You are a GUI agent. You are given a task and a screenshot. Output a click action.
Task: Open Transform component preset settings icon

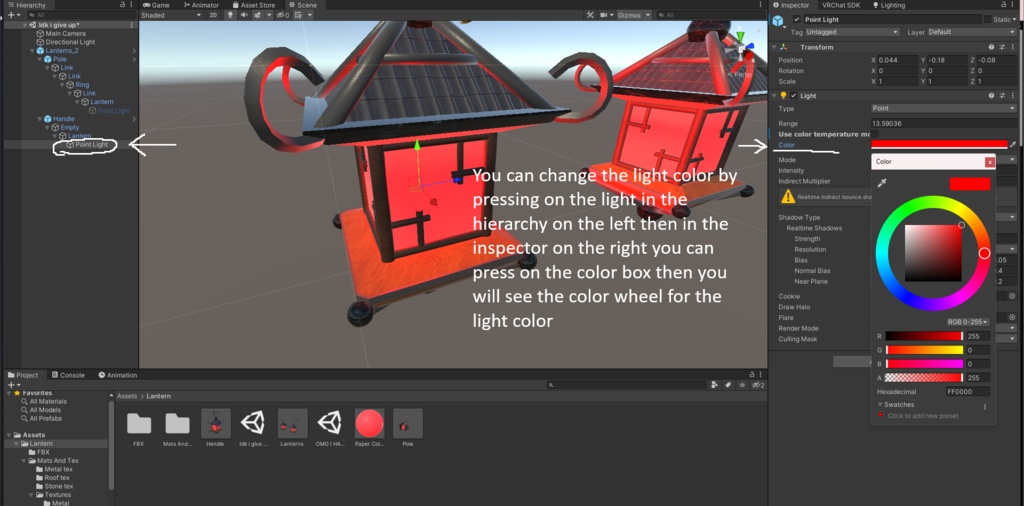click(x=1002, y=47)
